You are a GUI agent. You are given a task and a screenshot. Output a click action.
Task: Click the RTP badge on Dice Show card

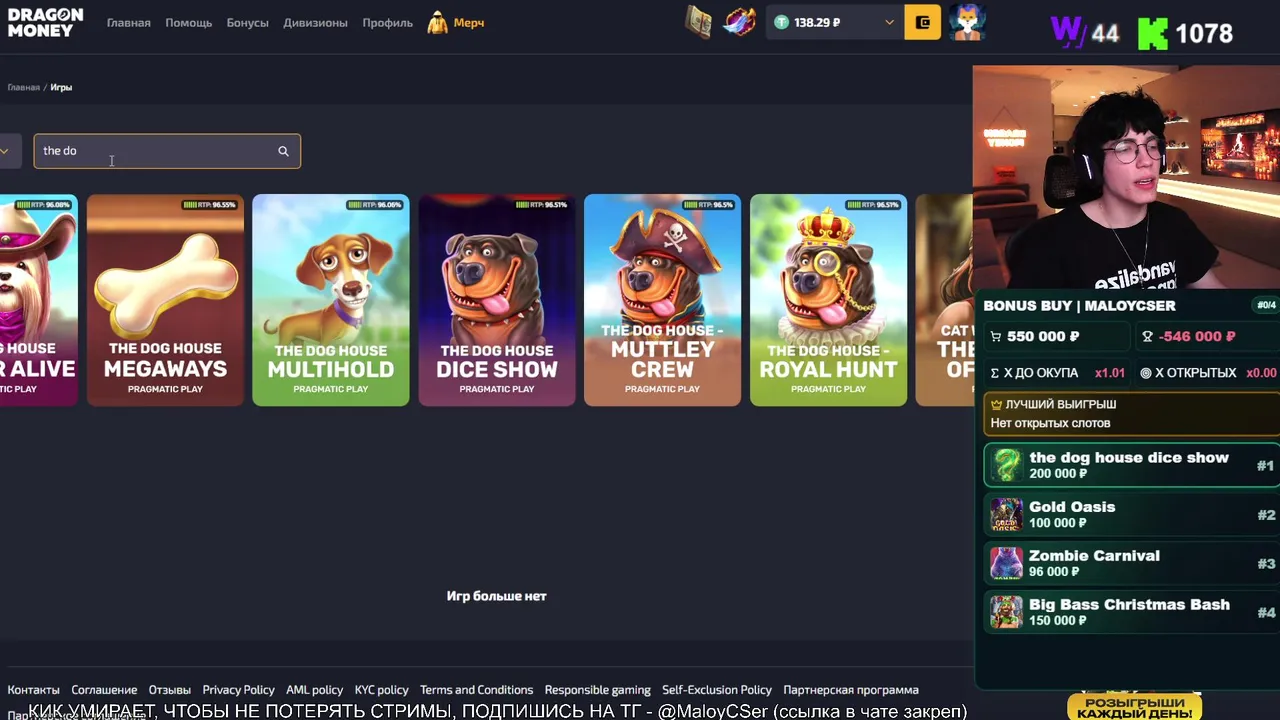(x=541, y=205)
